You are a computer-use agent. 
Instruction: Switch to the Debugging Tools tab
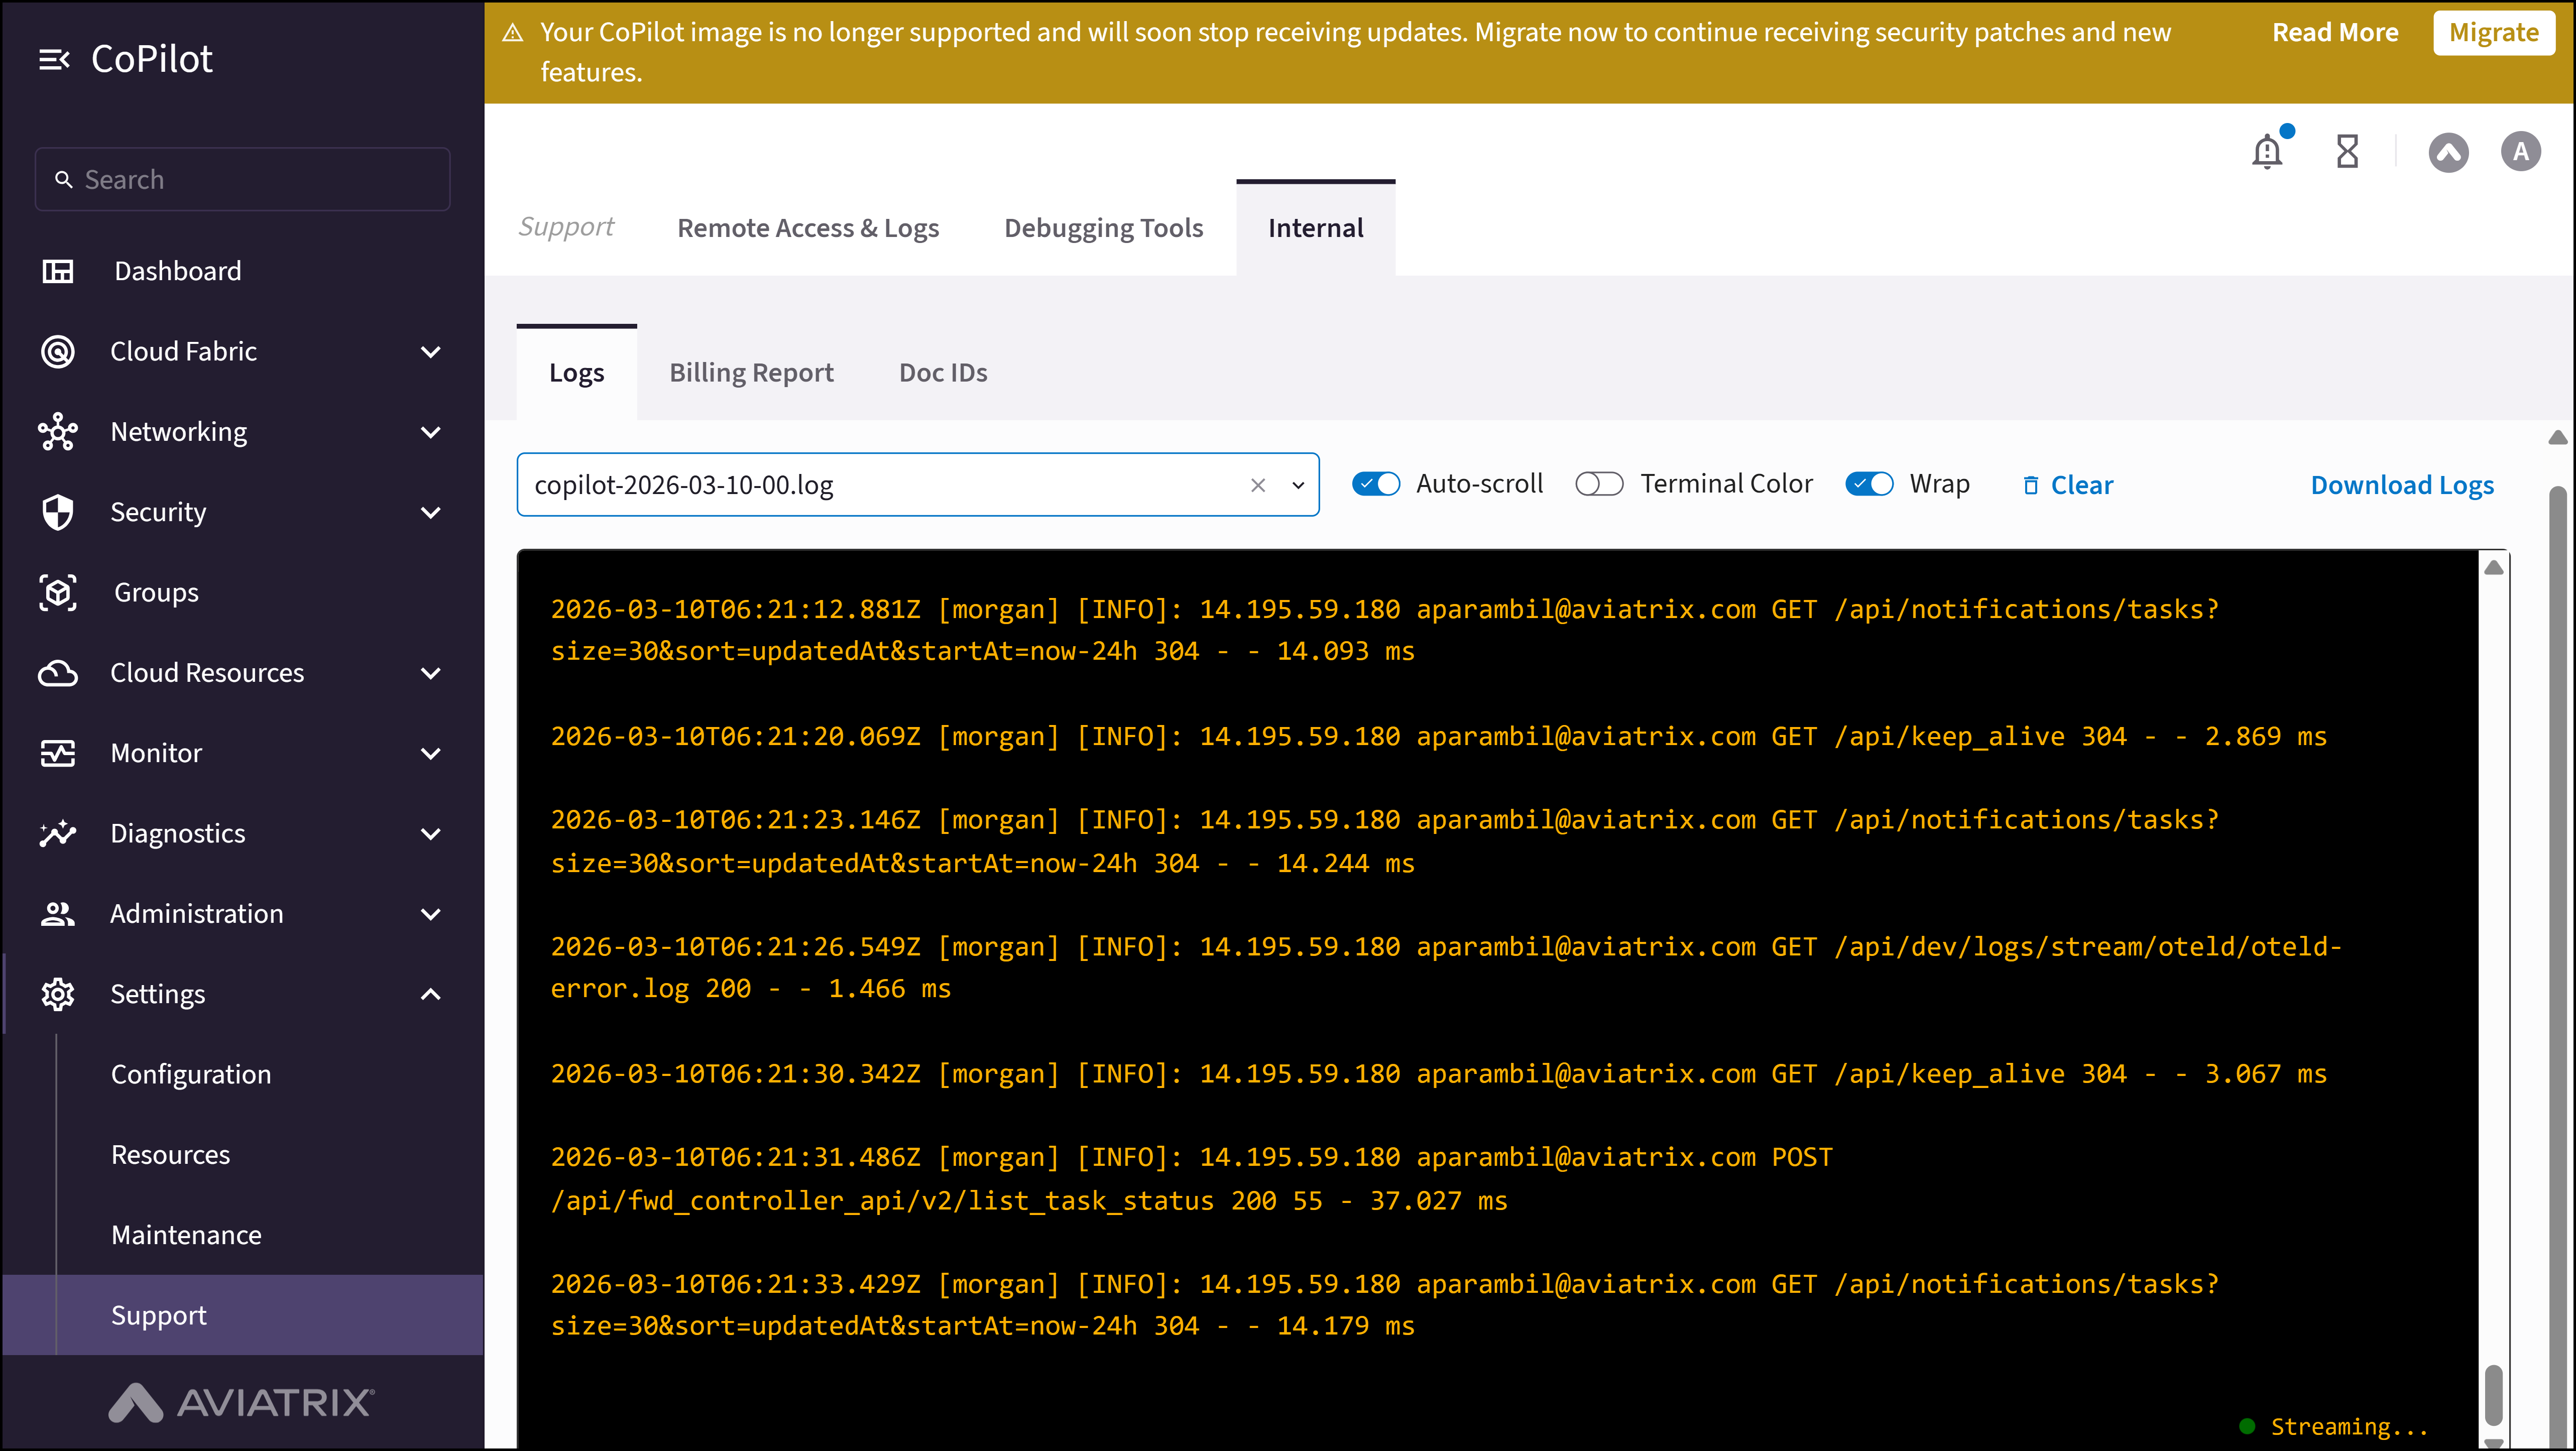tap(1104, 227)
